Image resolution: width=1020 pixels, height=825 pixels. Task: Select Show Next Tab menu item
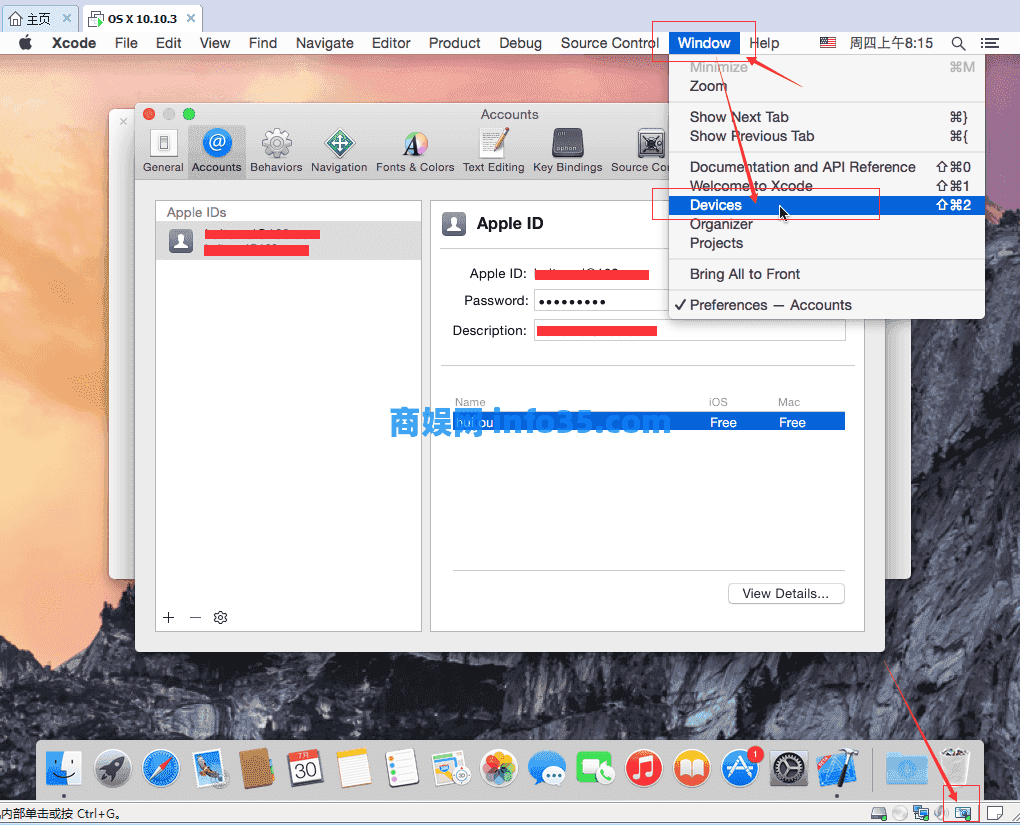pos(827,117)
